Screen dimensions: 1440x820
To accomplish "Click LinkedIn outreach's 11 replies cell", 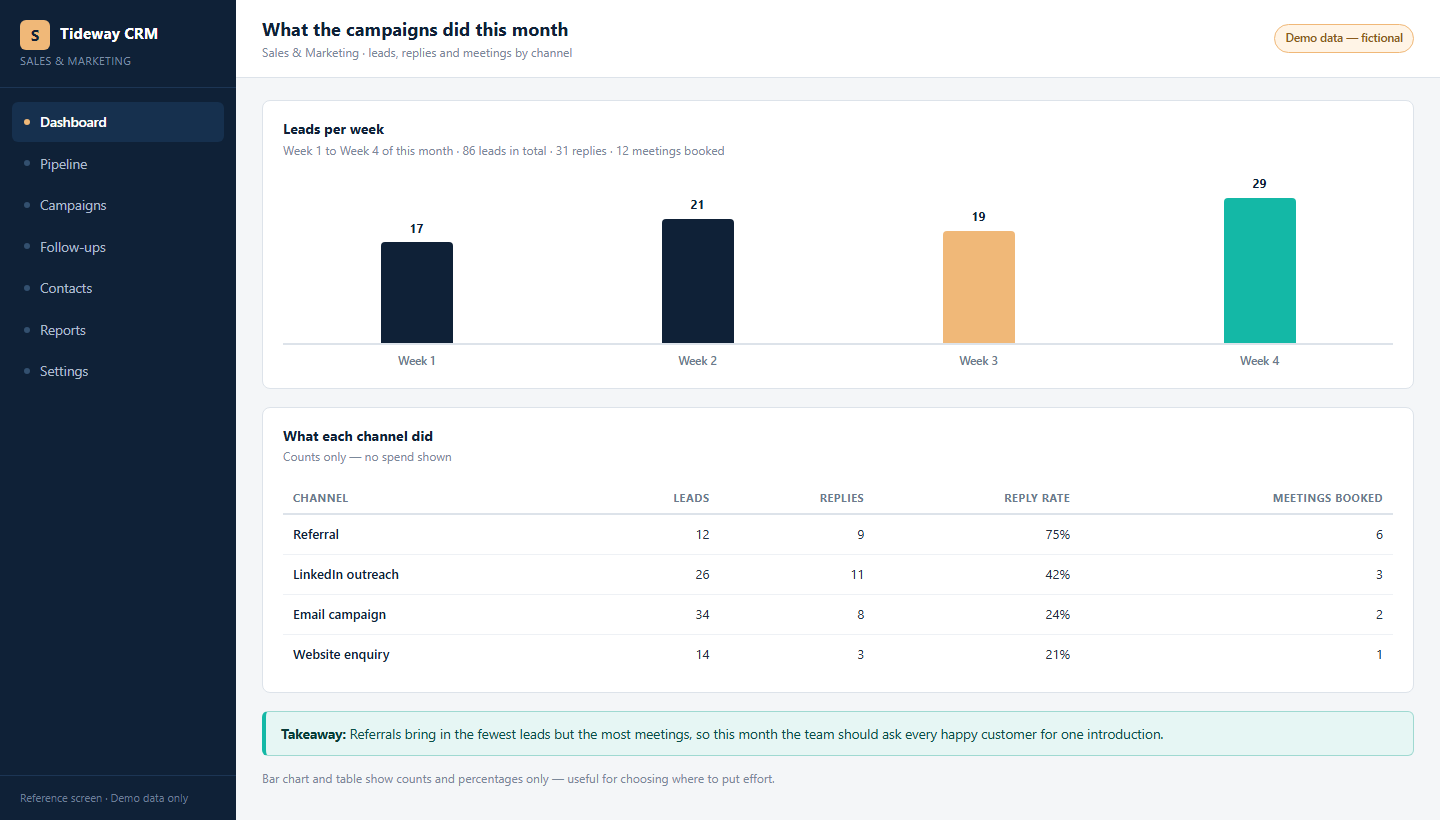I will click(x=857, y=575).
